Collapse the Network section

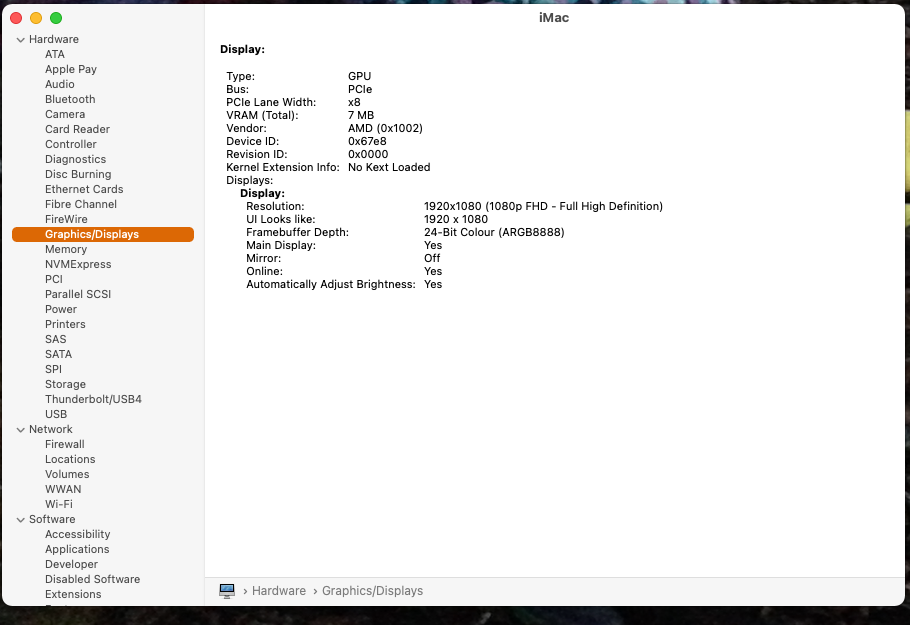(21, 429)
